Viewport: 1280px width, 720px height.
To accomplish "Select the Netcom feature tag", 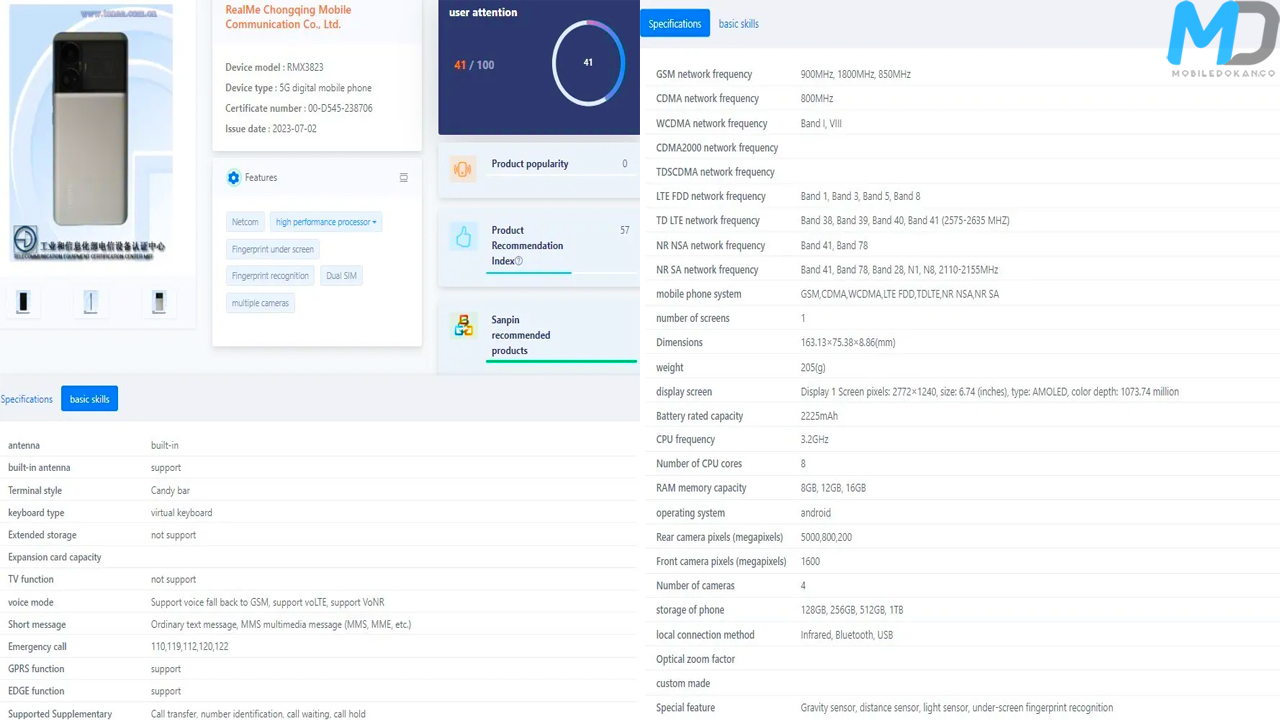I will pyautogui.click(x=245, y=222).
